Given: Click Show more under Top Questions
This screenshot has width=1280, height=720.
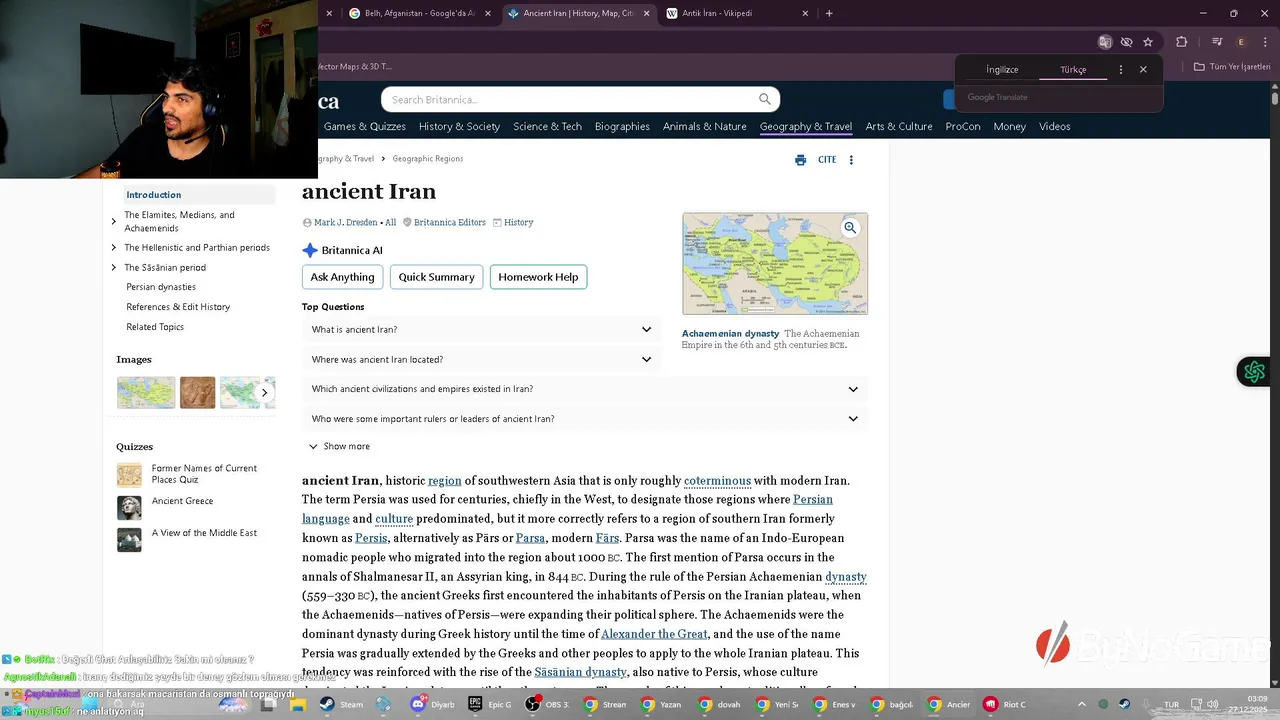Looking at the screenshot, I should point(339,446).
